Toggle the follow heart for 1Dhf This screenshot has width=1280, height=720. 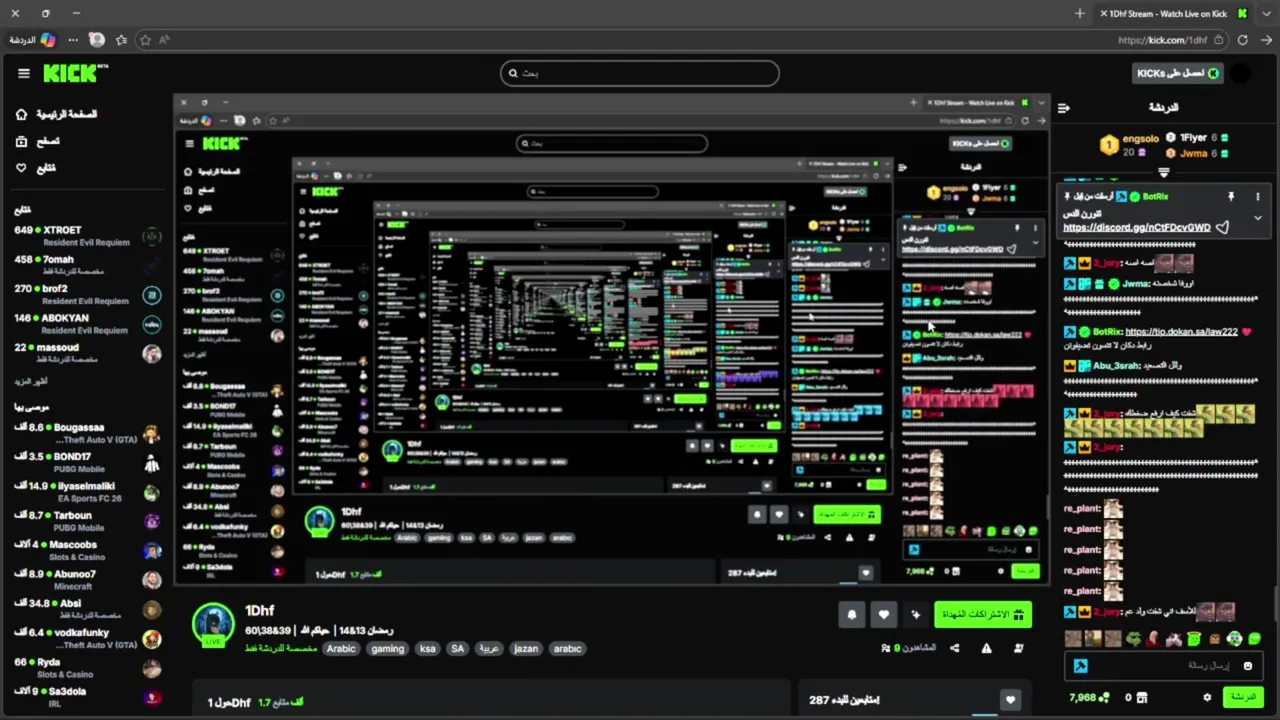pyautogui.click(x=883, y=615)
